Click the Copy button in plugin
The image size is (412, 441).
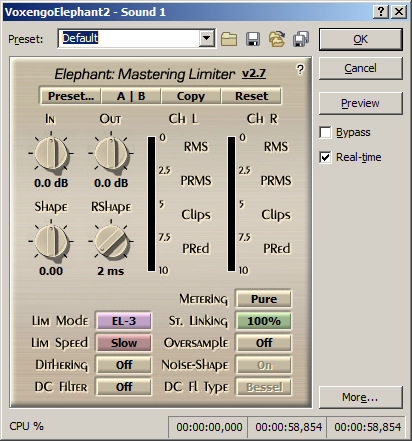pos(191,96)
